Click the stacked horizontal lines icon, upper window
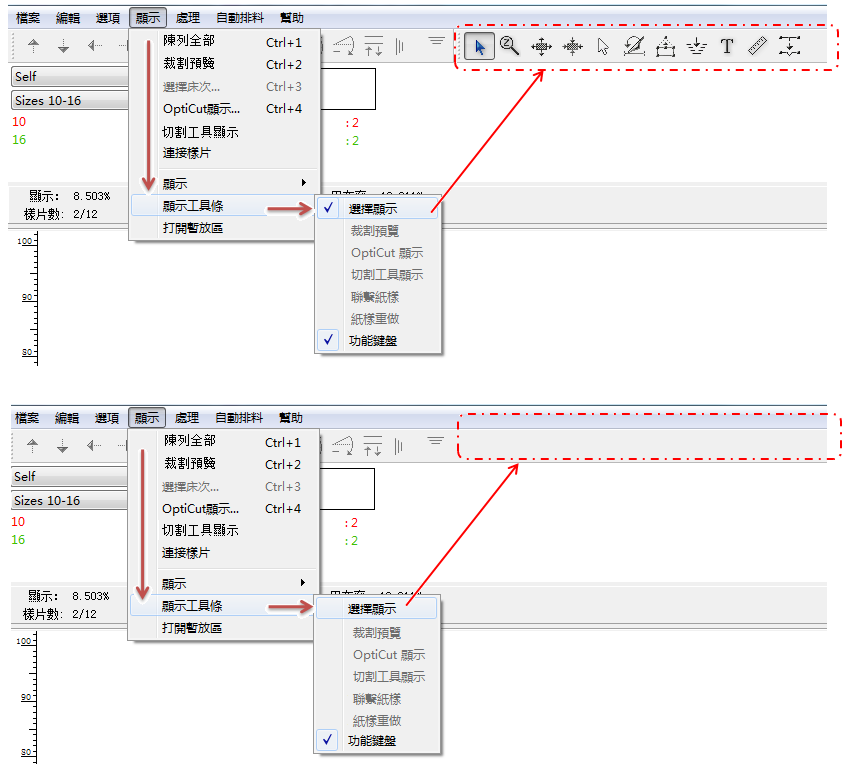This screenshot has height=764, width=854. [436, 41]
